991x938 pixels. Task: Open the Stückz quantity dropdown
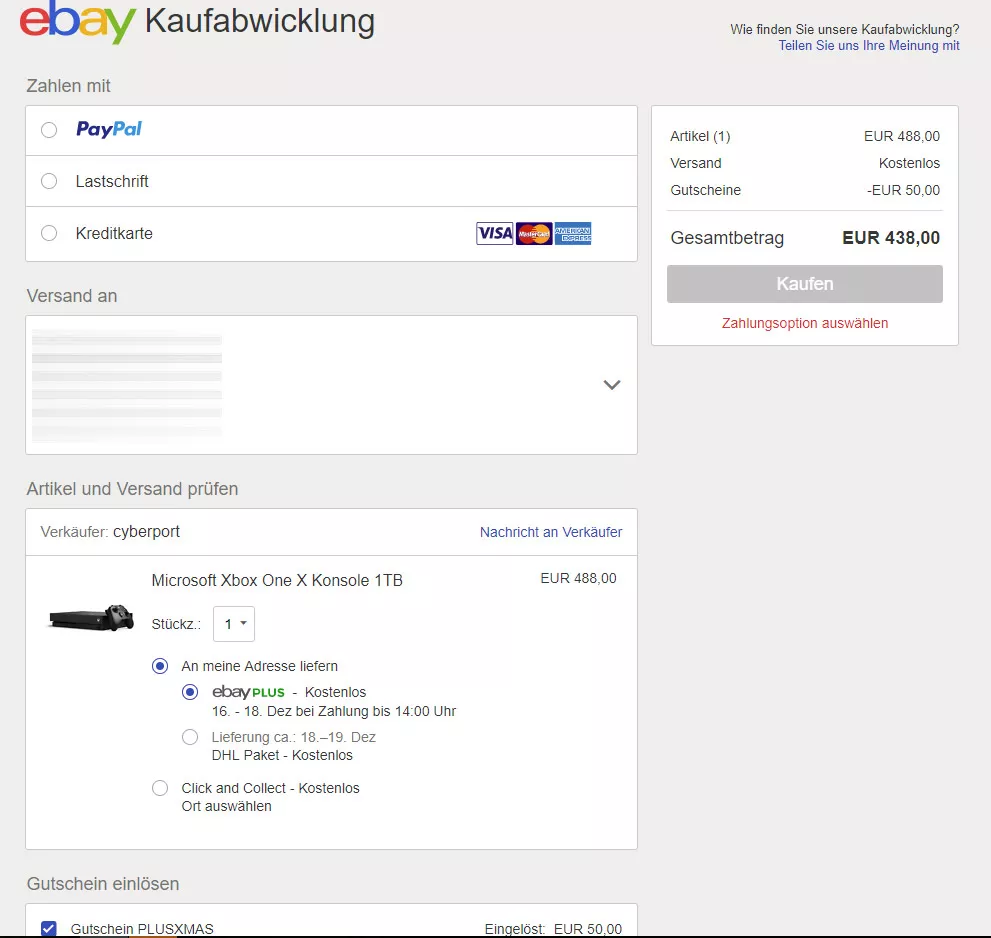point(233,623)
